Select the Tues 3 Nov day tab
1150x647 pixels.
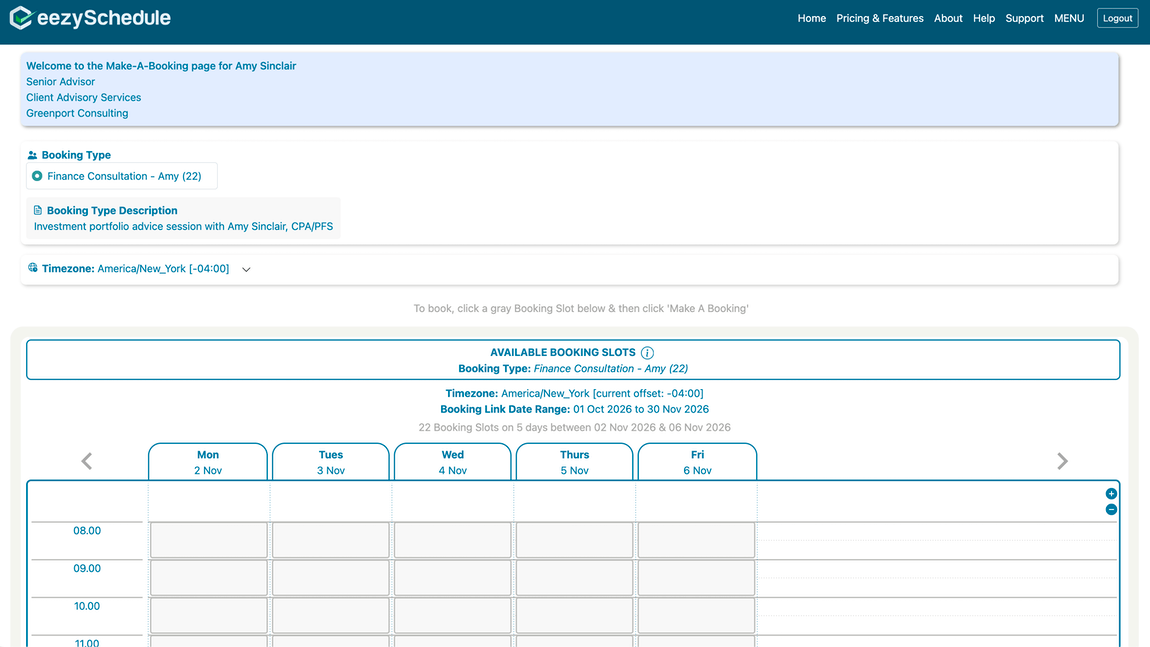pos(331,462)
